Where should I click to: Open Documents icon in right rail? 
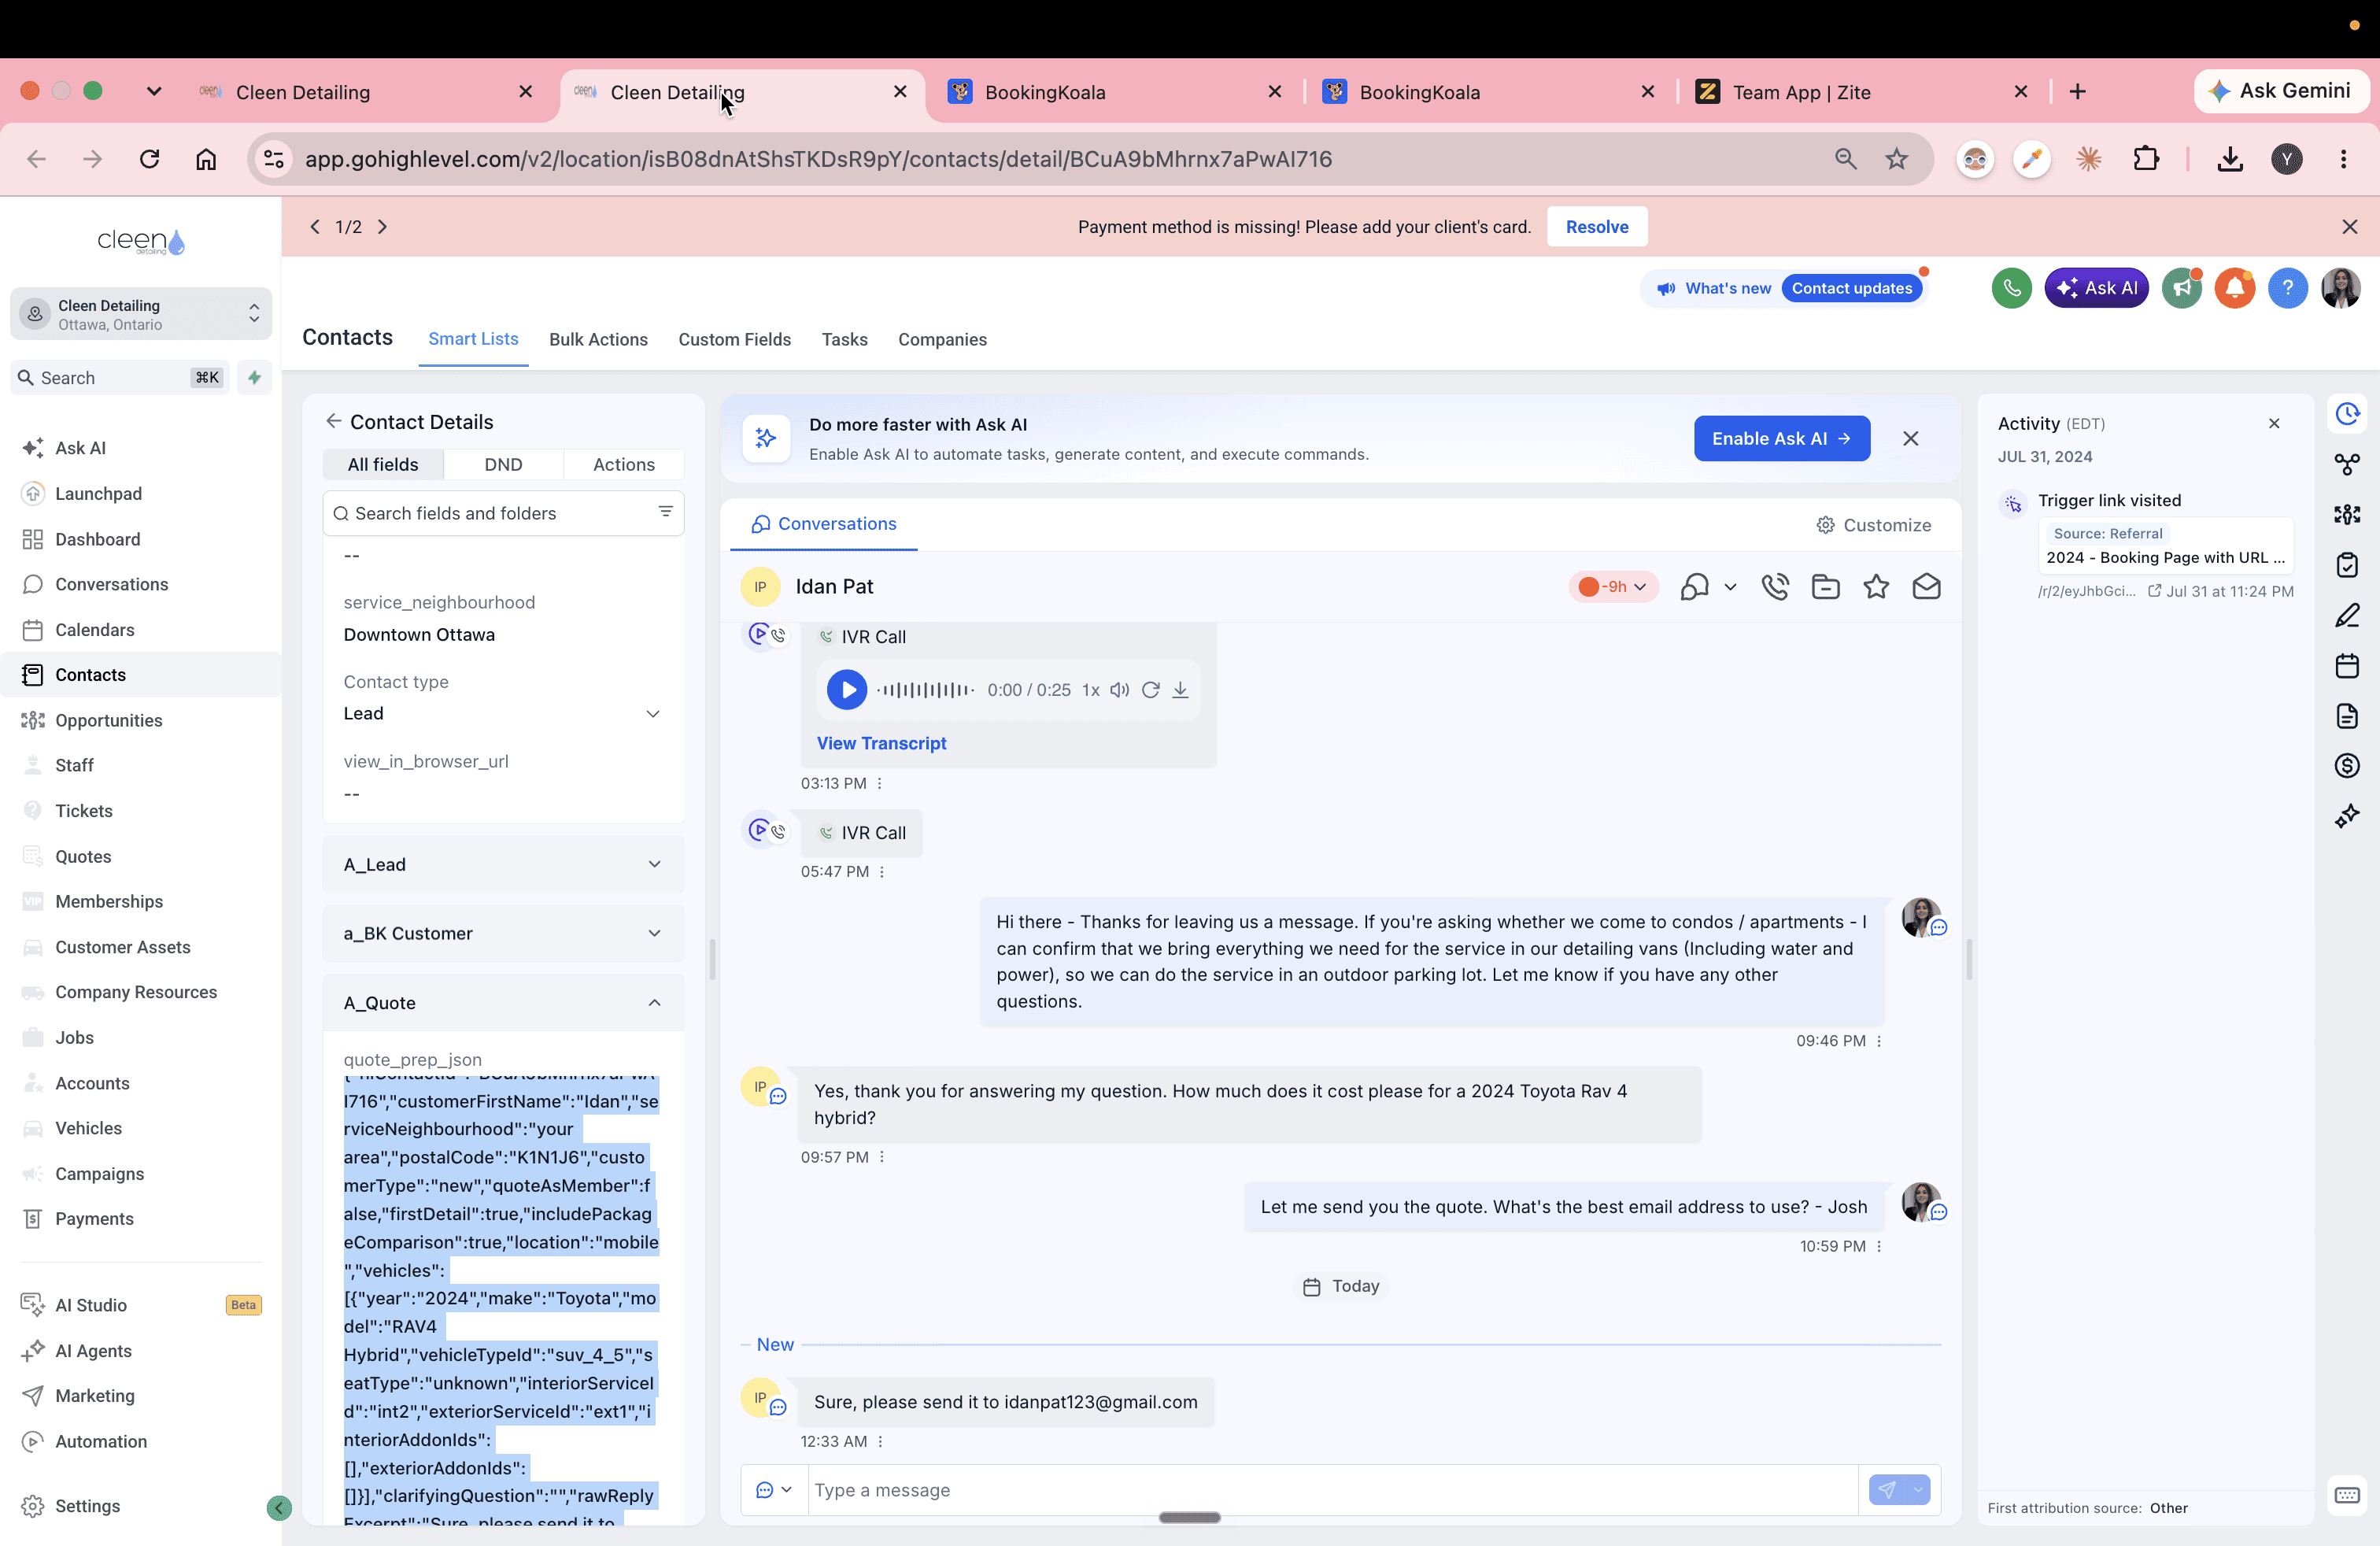click(2347, 716)
